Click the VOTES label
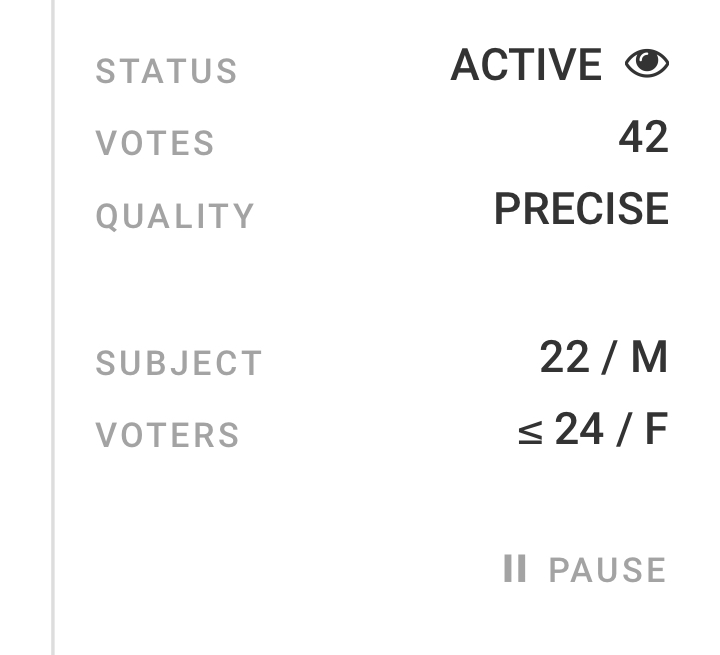This screenshot has width=720, height=655. pos(155,144)
